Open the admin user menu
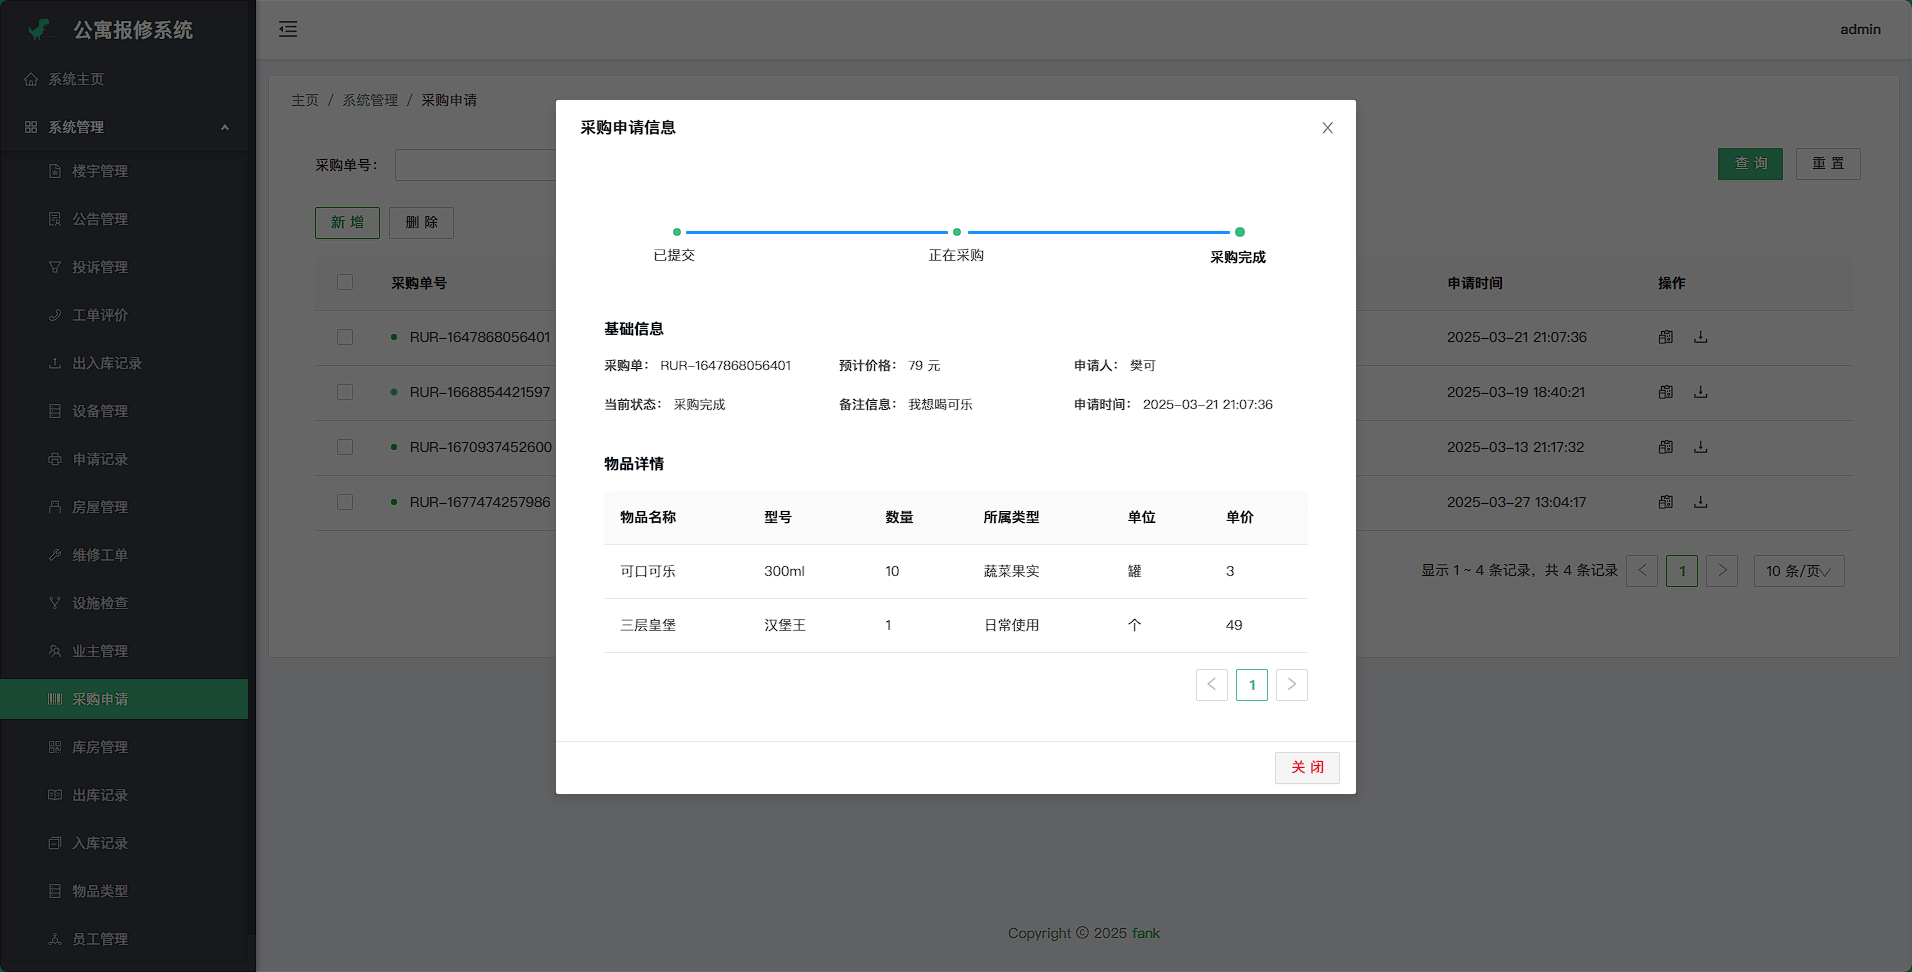The height and width of the screenshot is (972, 1912). [1859, 29]
